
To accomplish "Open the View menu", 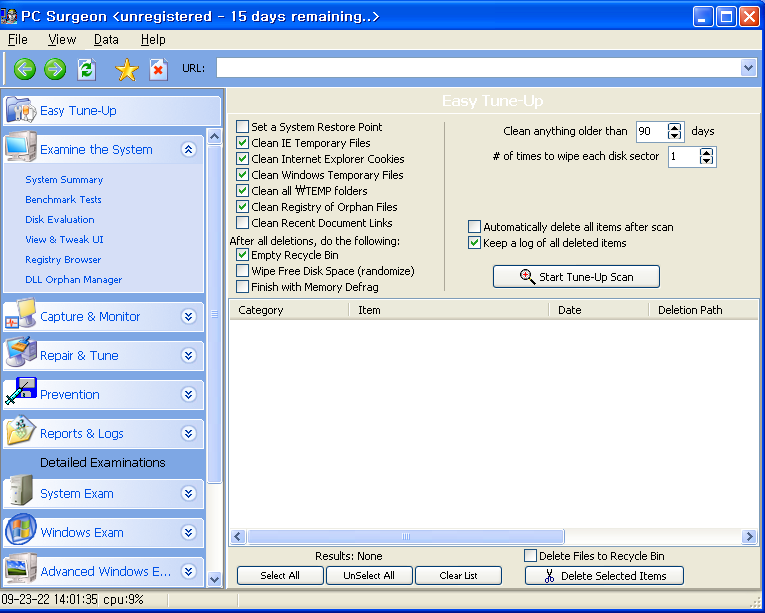I will [62, 40].
